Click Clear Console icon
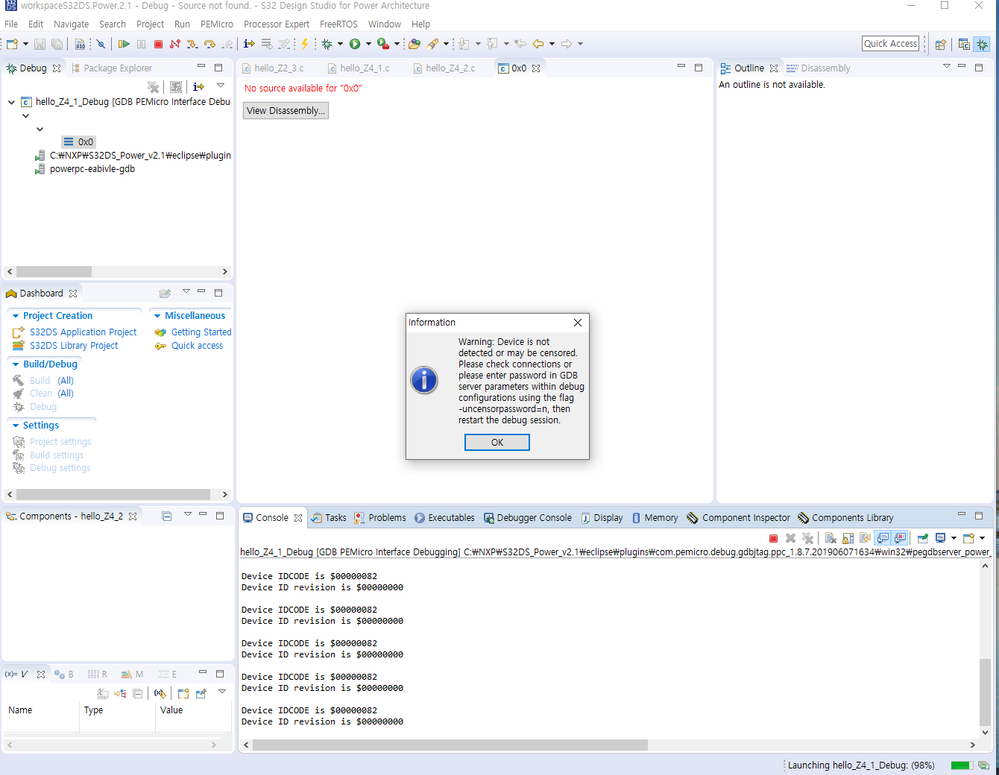 tap(830, 538)
